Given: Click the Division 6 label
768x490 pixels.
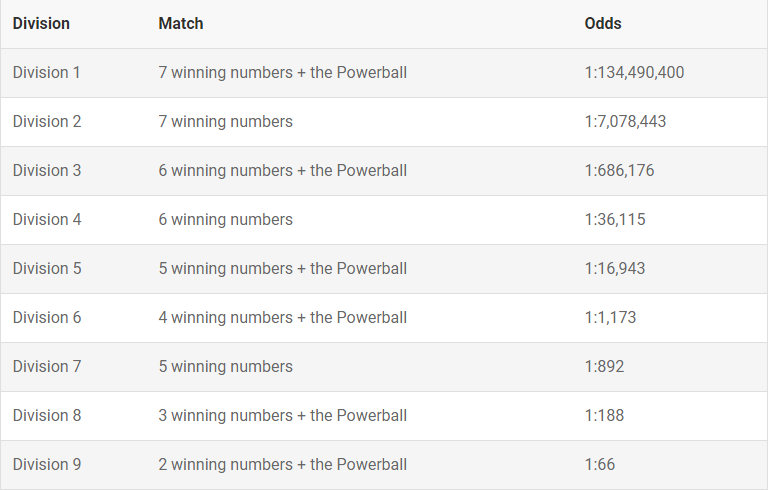Looking at the screenshot, I should pyautogui.click(x=47, y=317).
